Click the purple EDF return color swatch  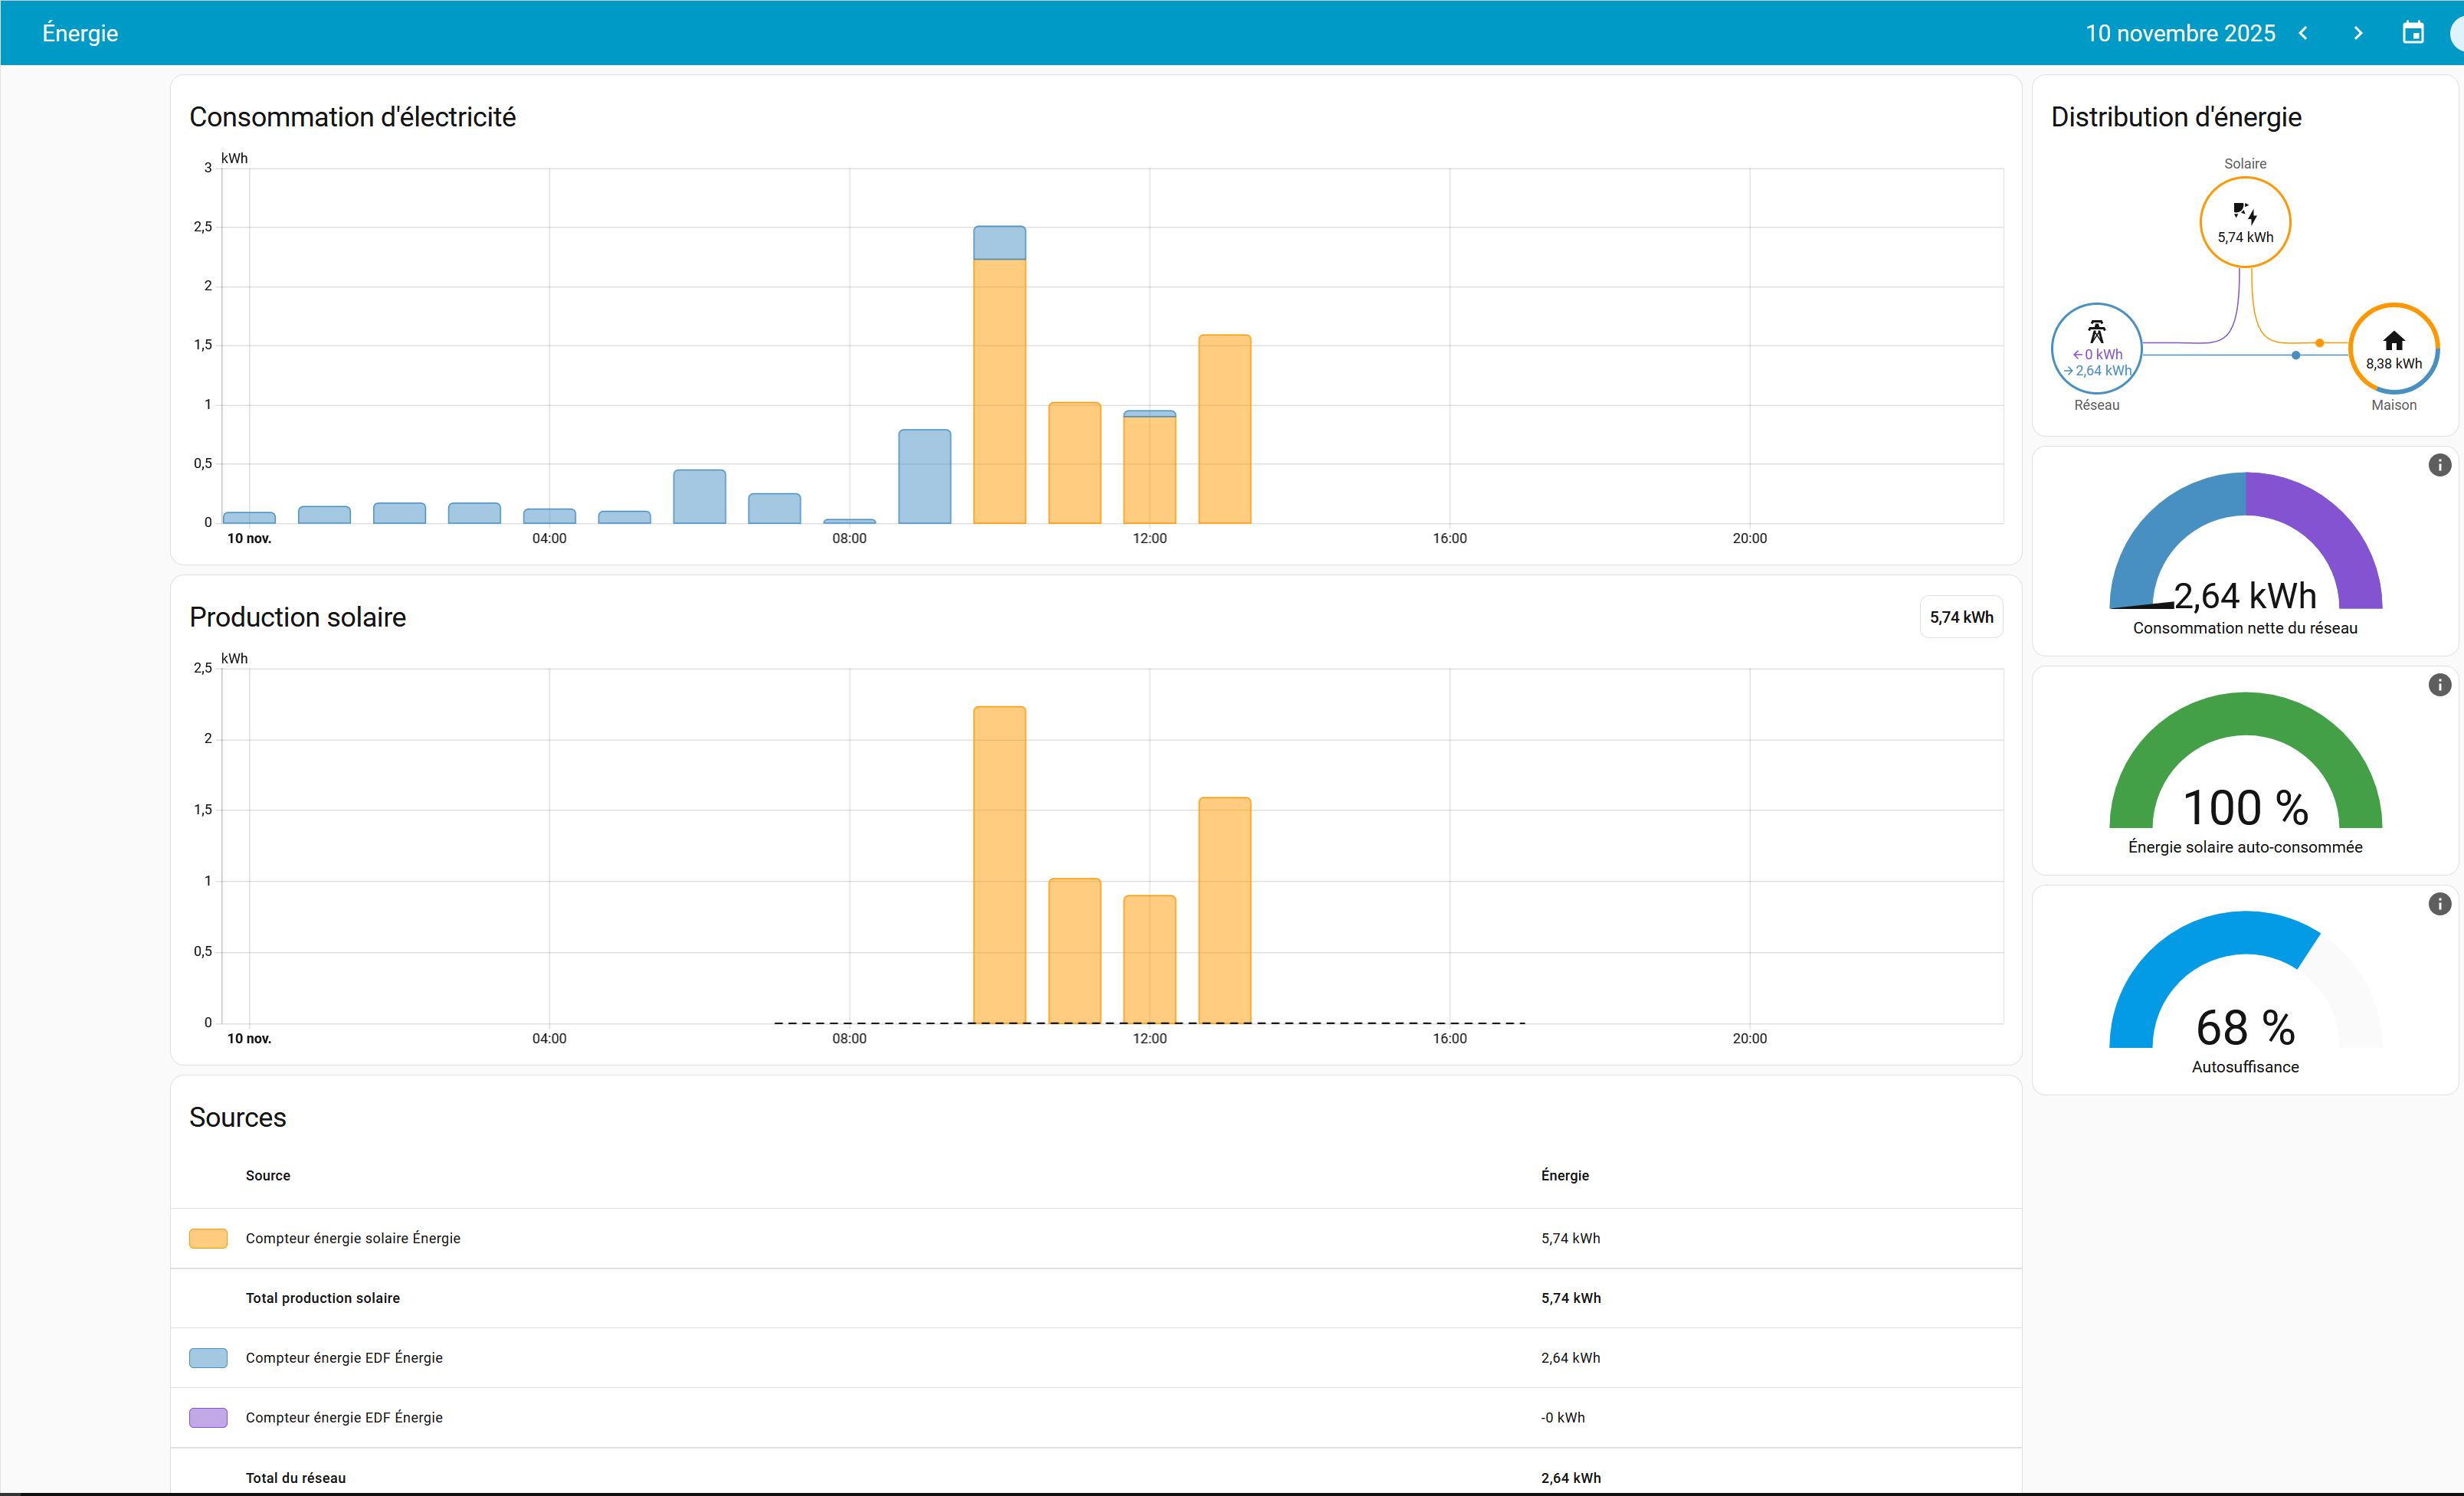pos(208,1418)
